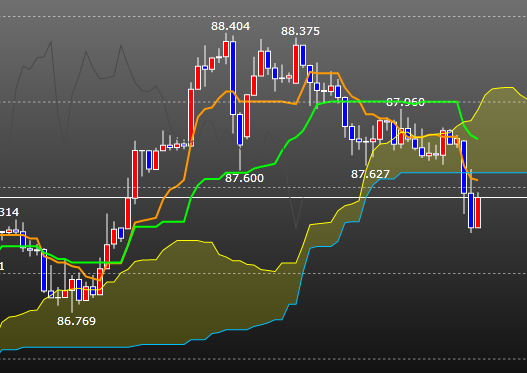Click the large red candle breaking the white line
The height and width of the screenshot is (373, 527).
tap(135, 174)
